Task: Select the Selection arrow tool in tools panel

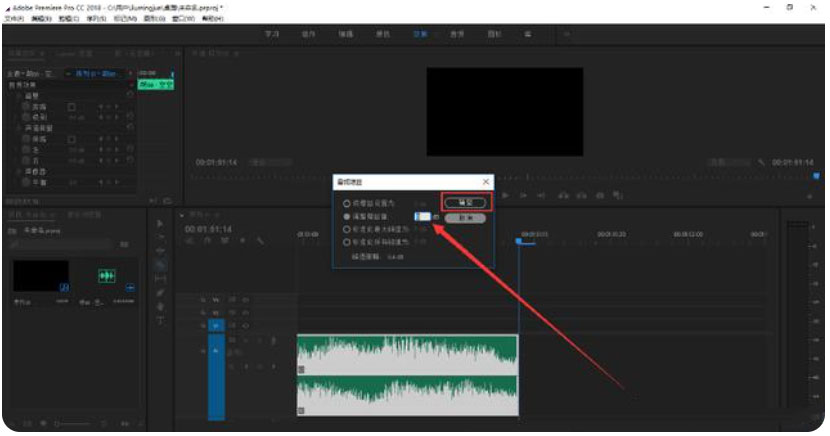Action: point(160,222)
